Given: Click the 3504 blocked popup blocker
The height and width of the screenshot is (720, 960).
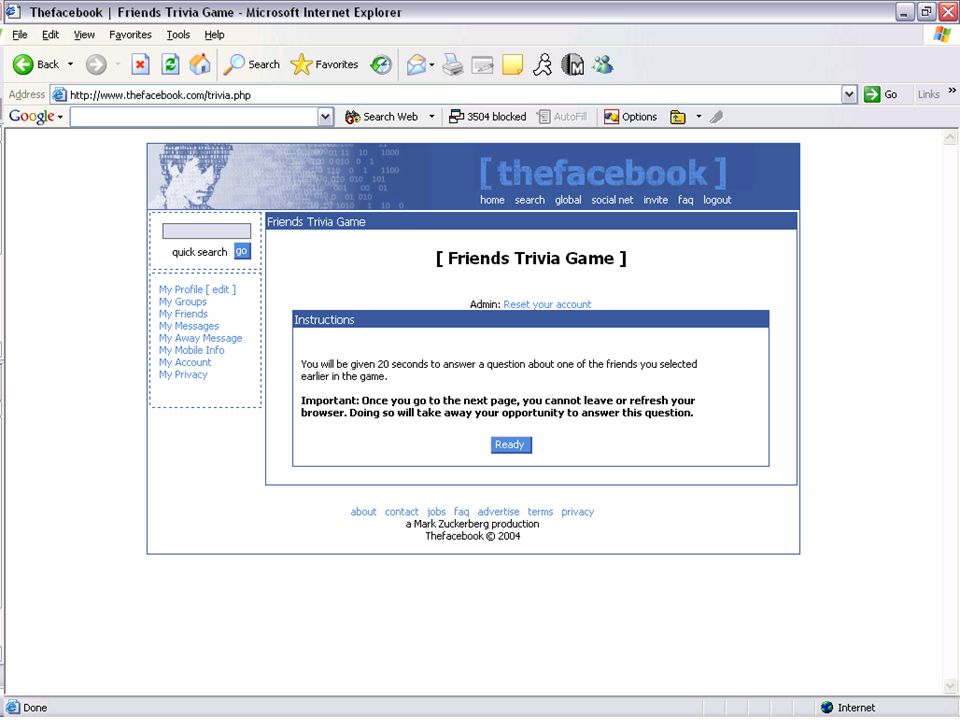Looking at the screenshot, I should (x=487, y=116).
